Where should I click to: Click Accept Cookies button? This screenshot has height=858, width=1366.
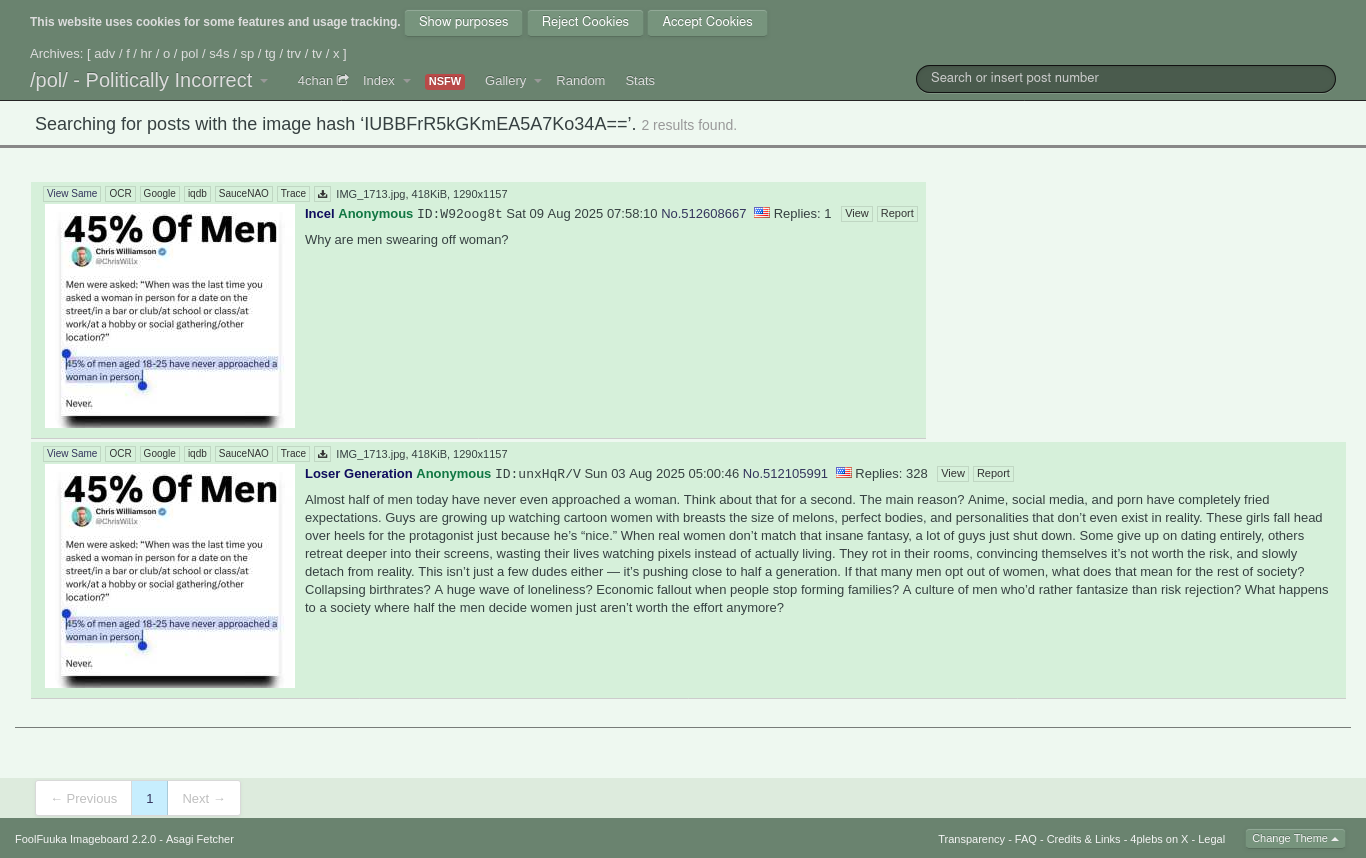click(x=707, y=22)
